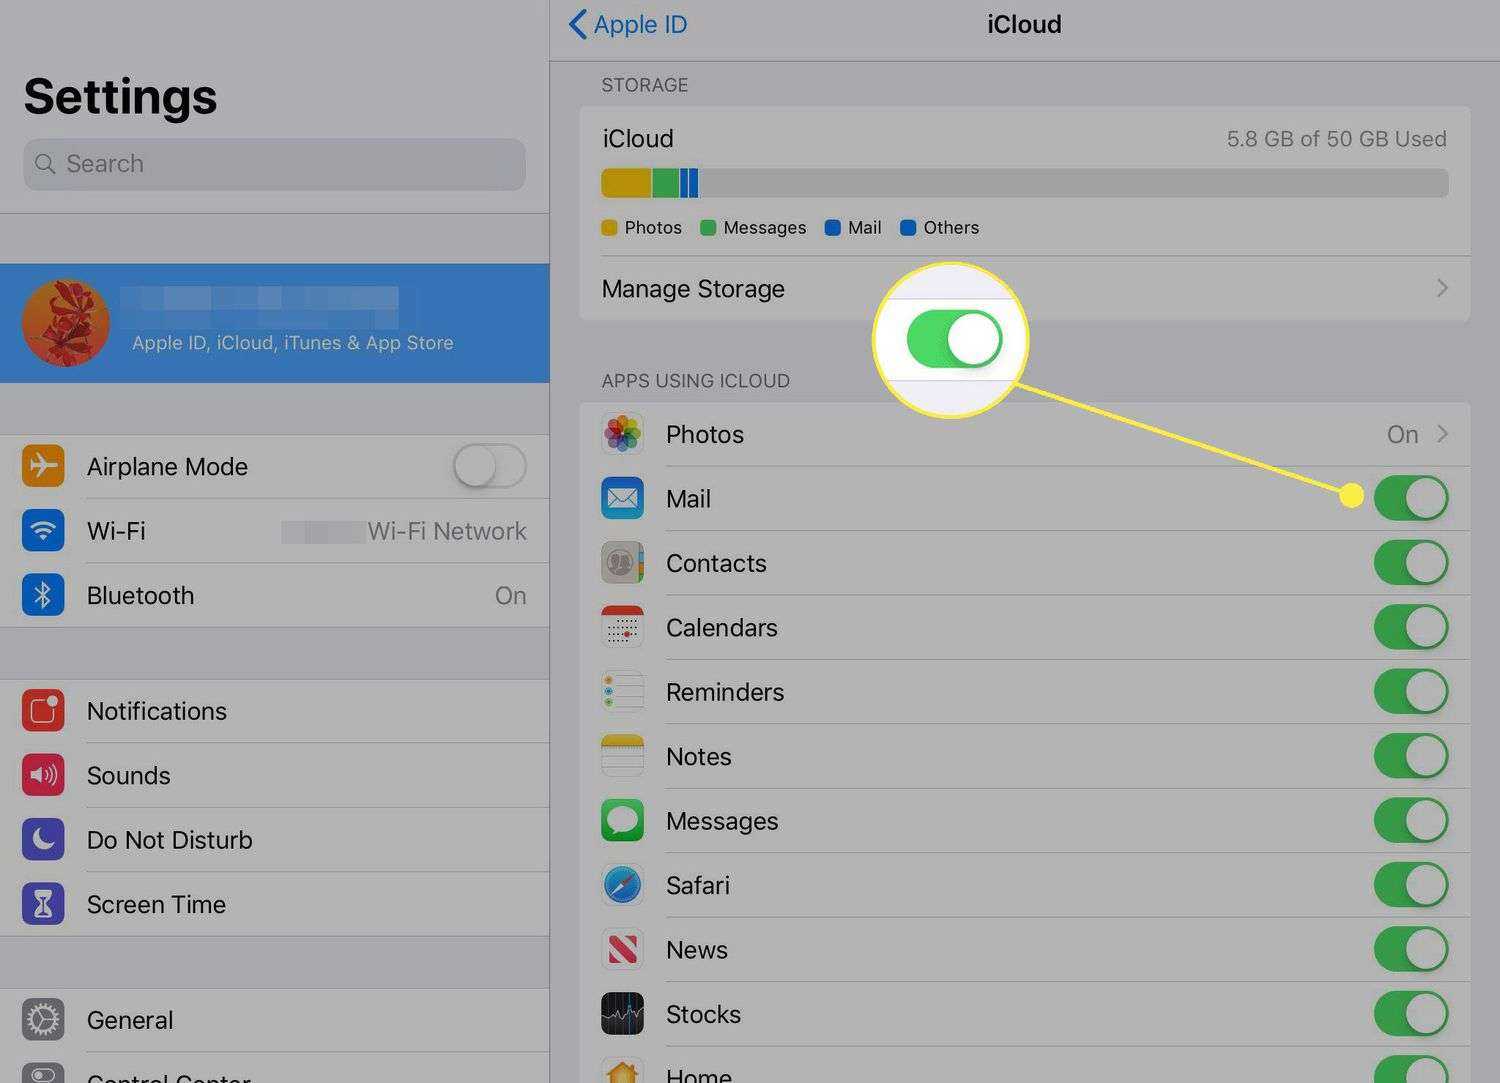Tap the Calendars app icon
The image size is (1500, 1083).
(622, 627)
